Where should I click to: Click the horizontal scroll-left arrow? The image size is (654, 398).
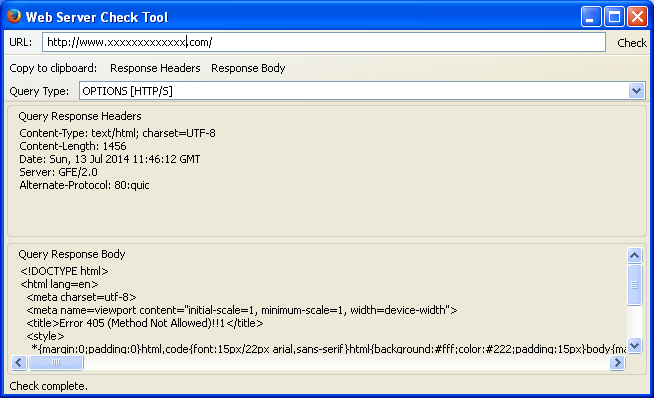pos(19,363)
